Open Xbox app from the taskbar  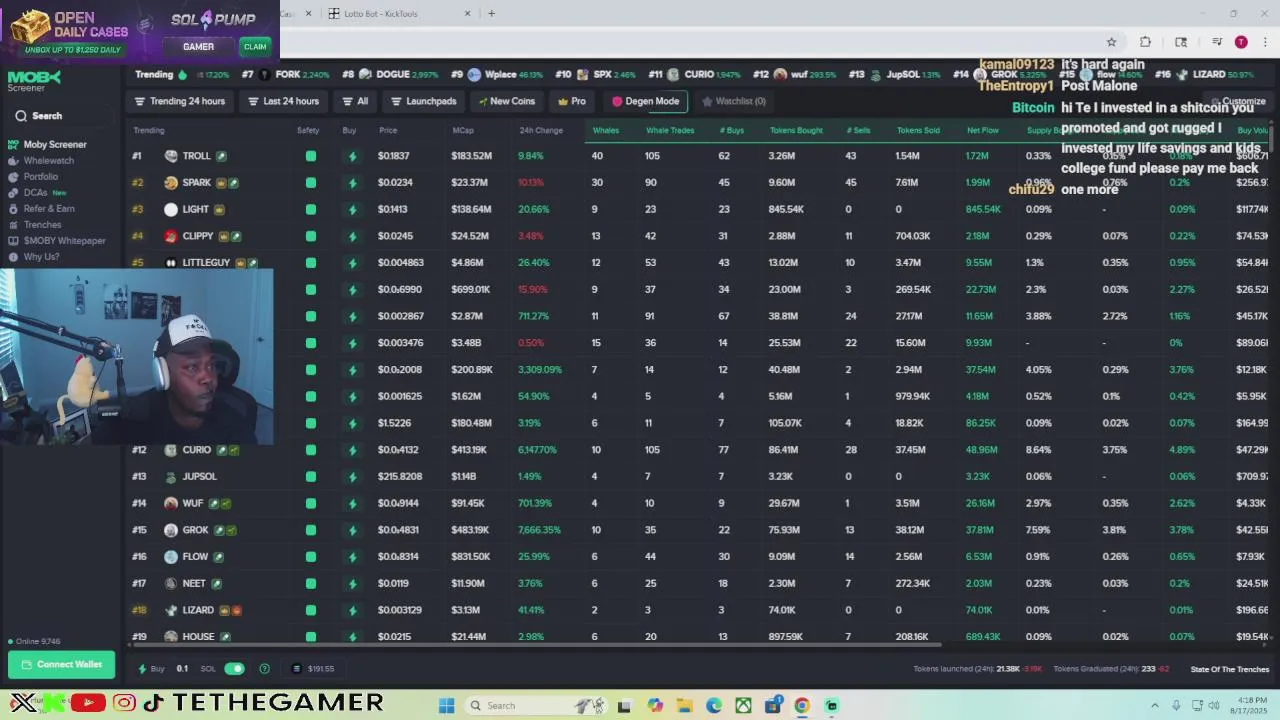[743, 705]
